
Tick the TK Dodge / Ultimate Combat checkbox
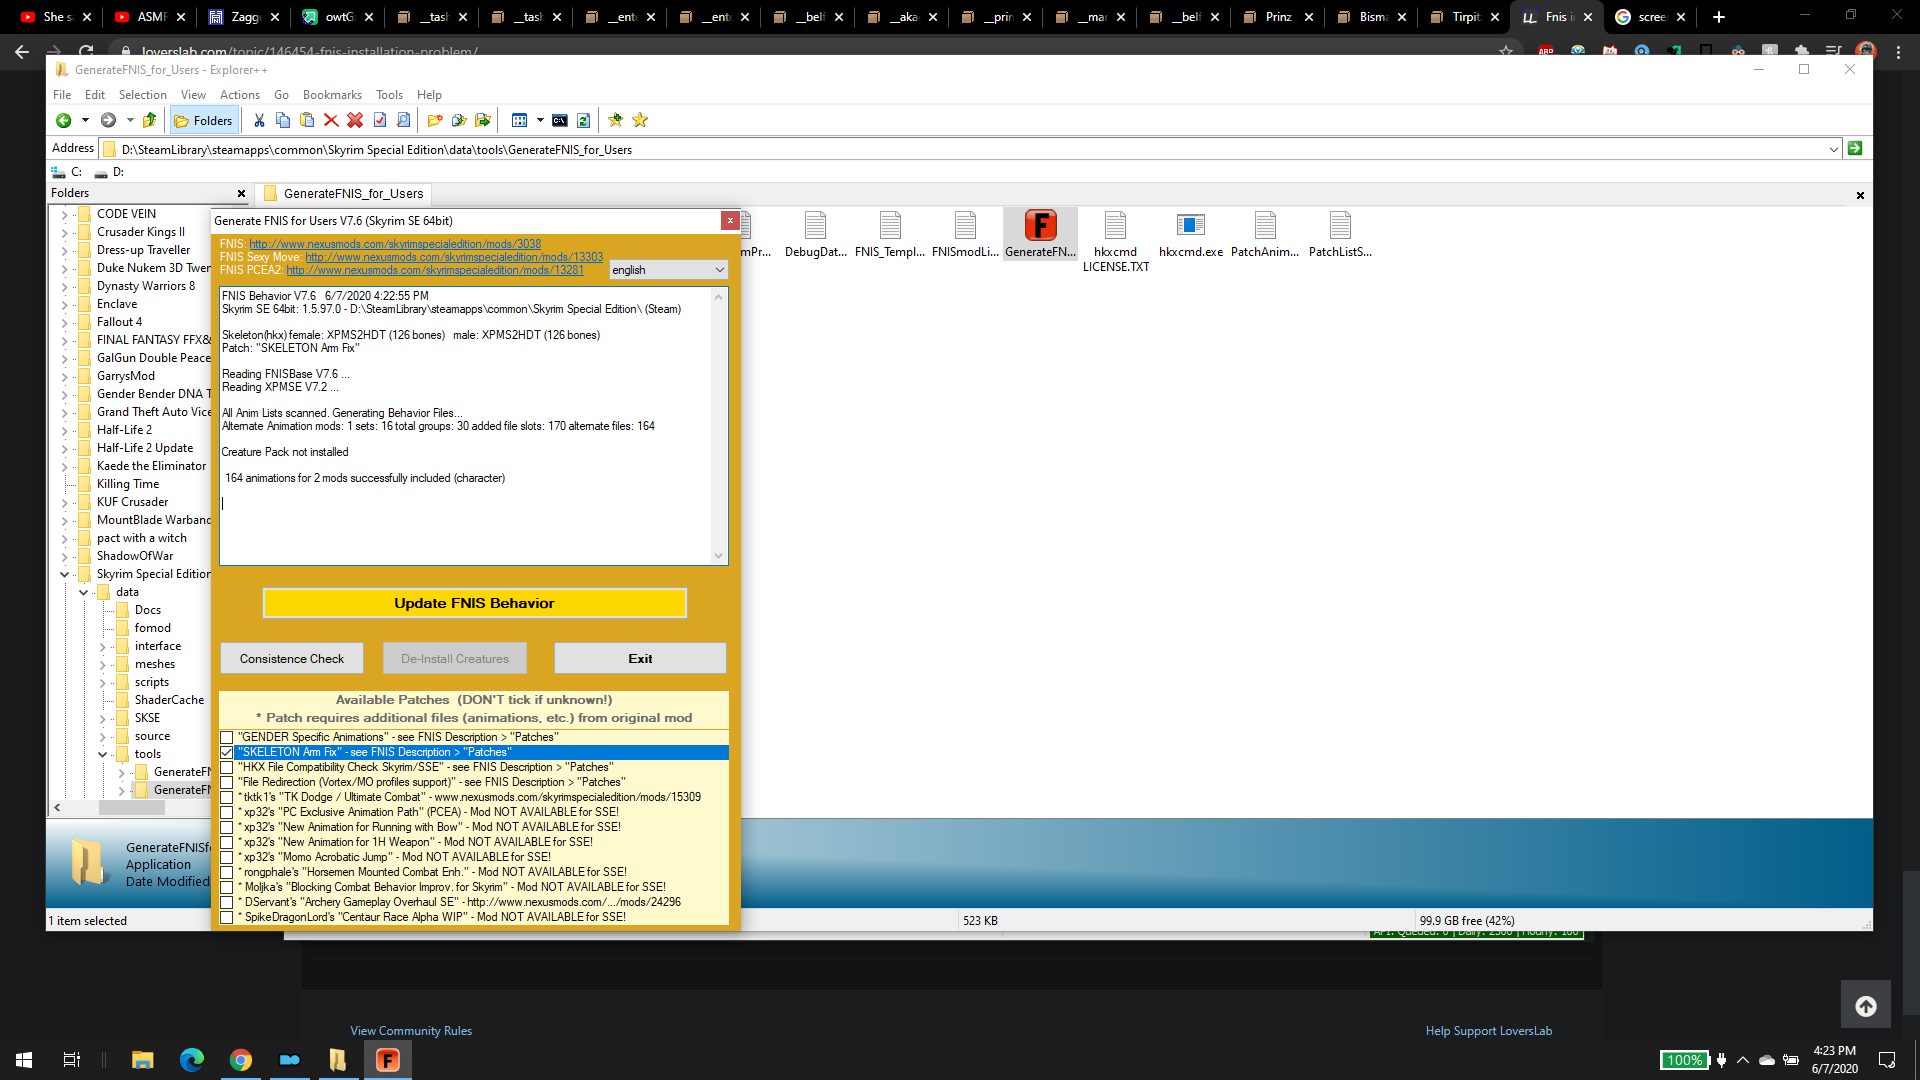(227, 798)
